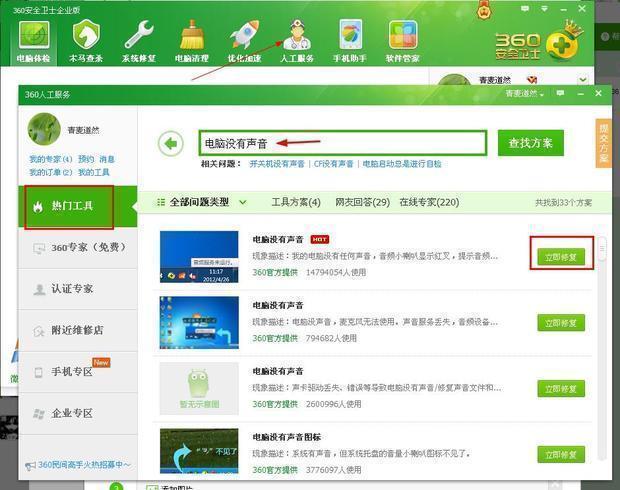Switch to 在线专家(220) tab
The image size is (620, 490).
(x=429, y=202)
